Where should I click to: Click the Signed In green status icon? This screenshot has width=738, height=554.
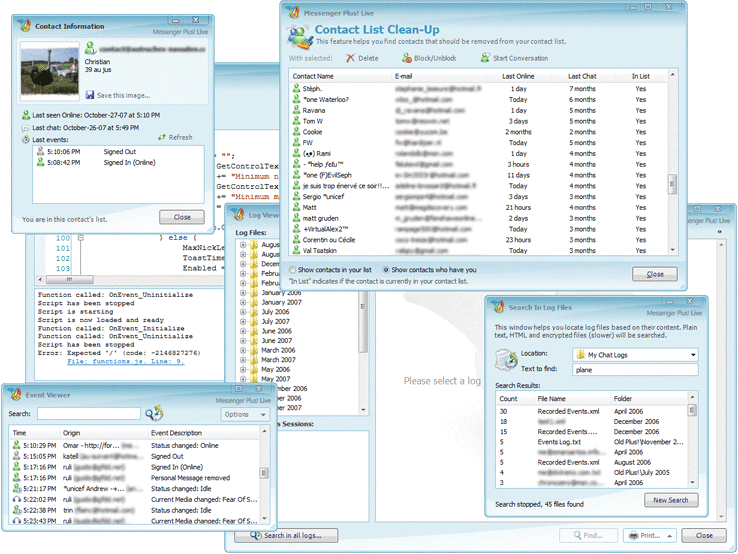[x=40, y=162]
